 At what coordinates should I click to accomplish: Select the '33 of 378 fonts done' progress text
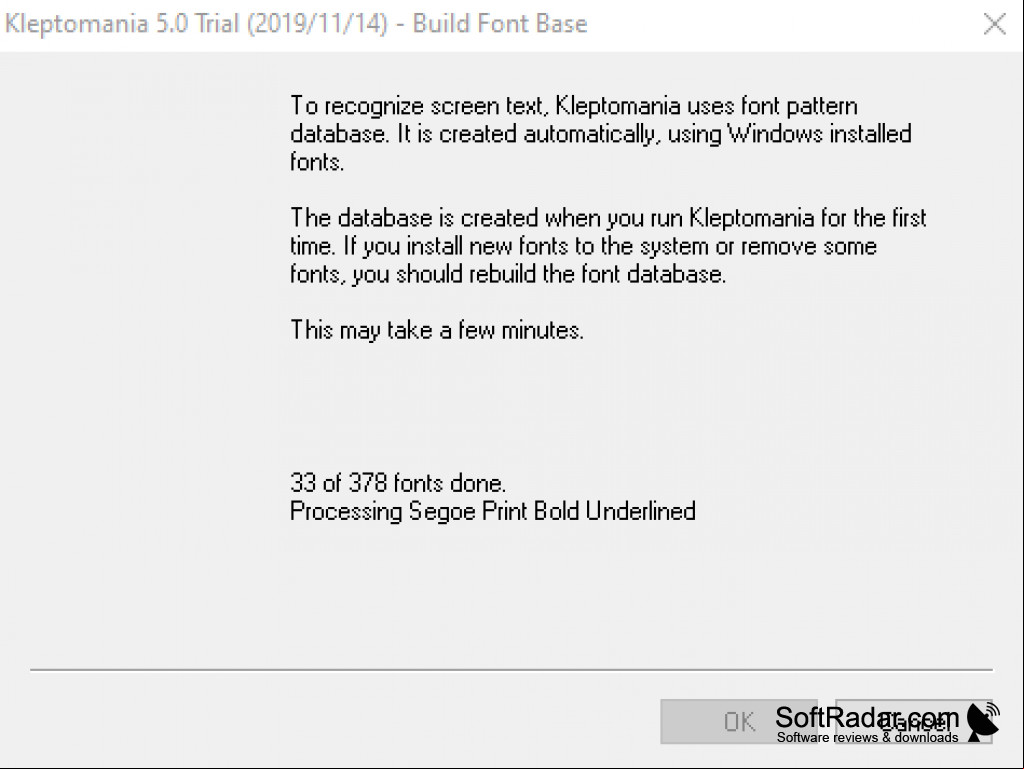[398, 483]
